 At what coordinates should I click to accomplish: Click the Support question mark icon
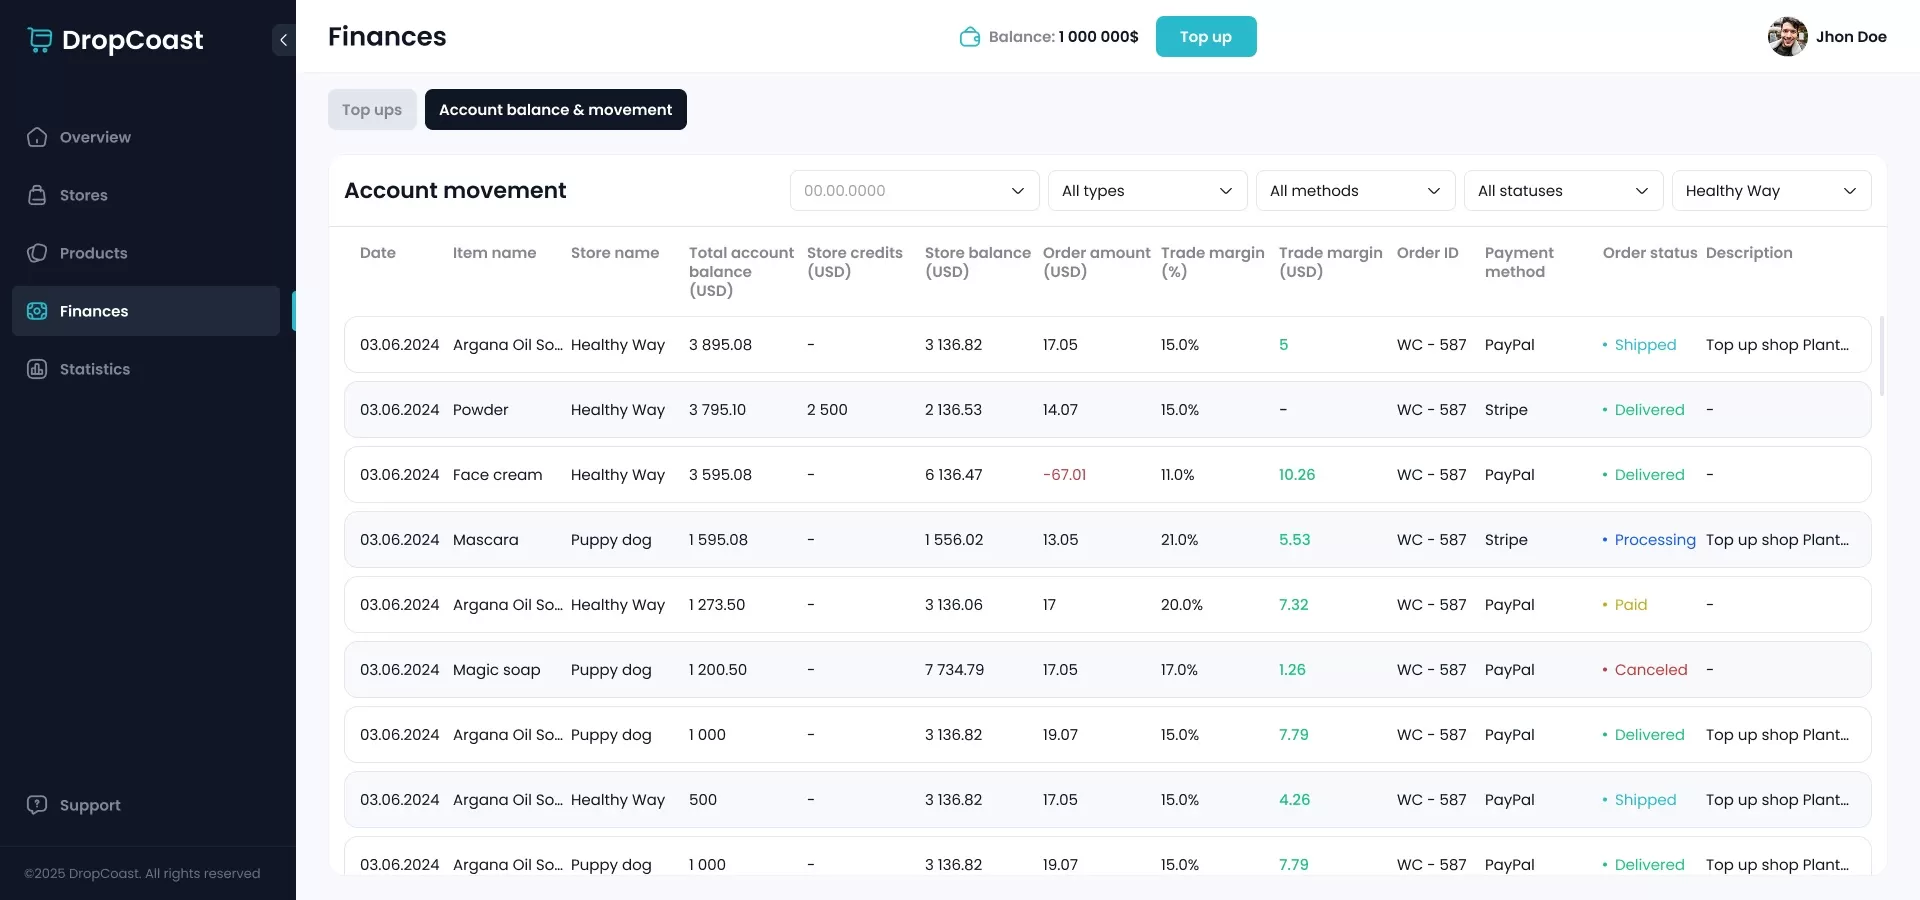[36, 805]
